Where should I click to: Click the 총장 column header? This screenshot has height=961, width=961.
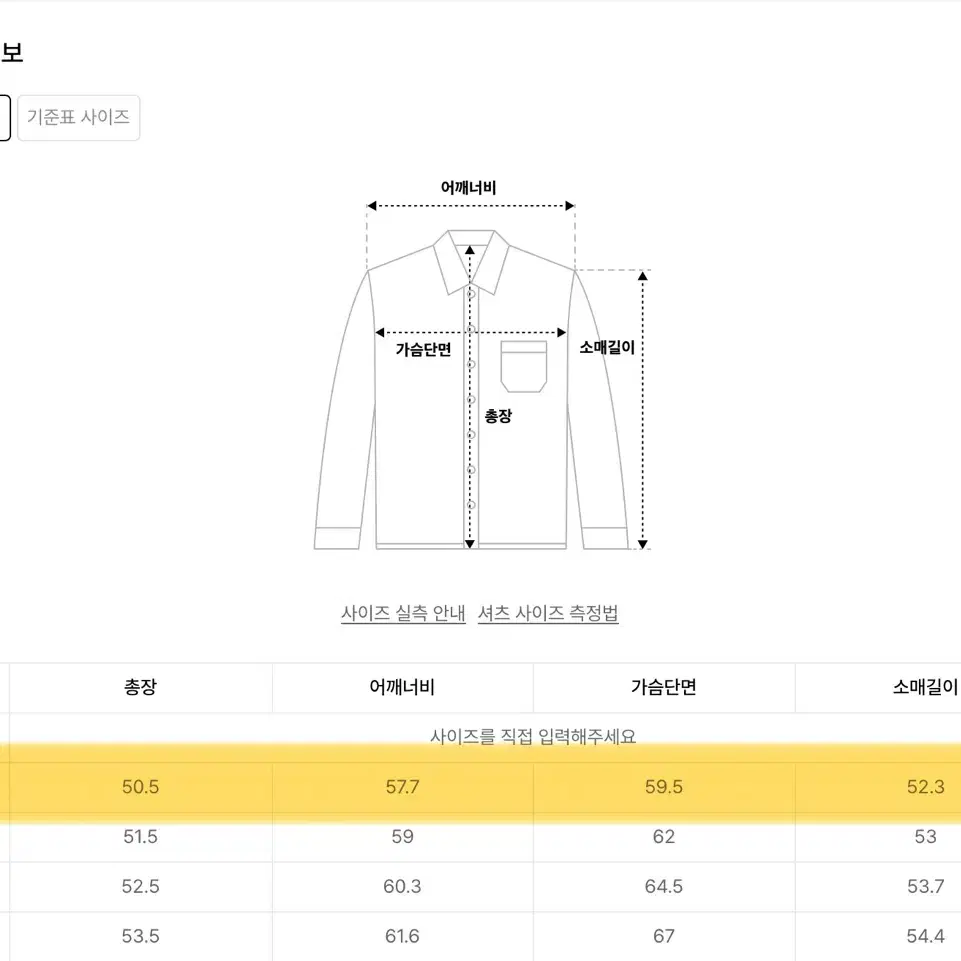tap(140, 688)
